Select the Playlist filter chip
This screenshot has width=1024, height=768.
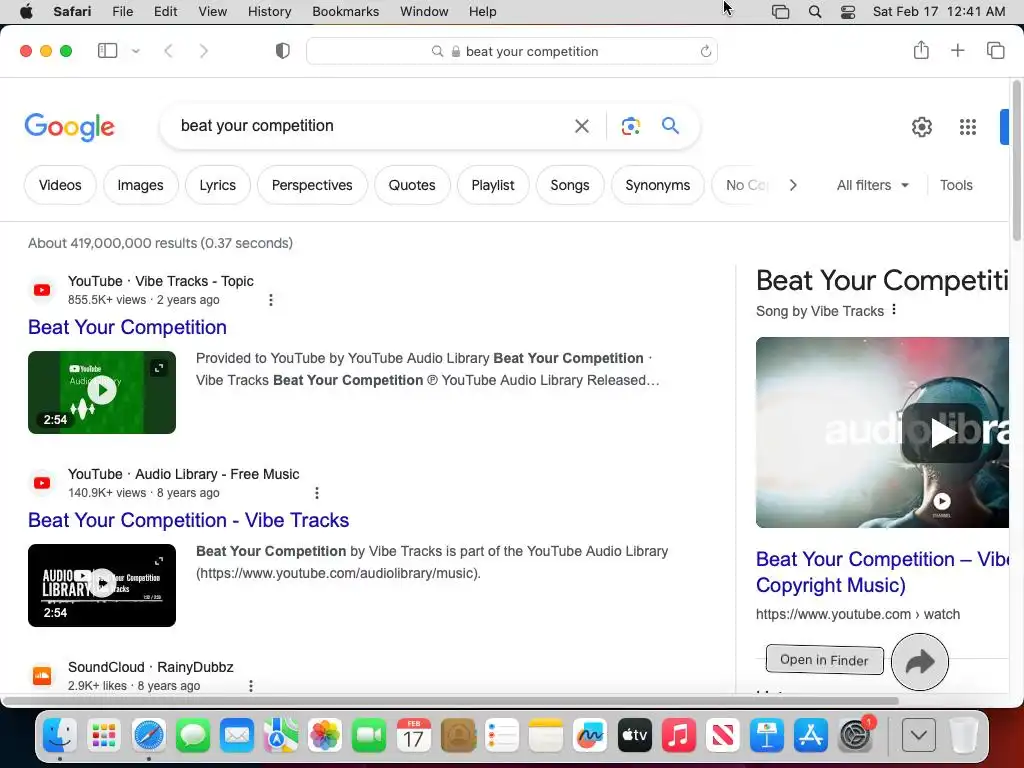pyautogui.click(x=493, y=185)
